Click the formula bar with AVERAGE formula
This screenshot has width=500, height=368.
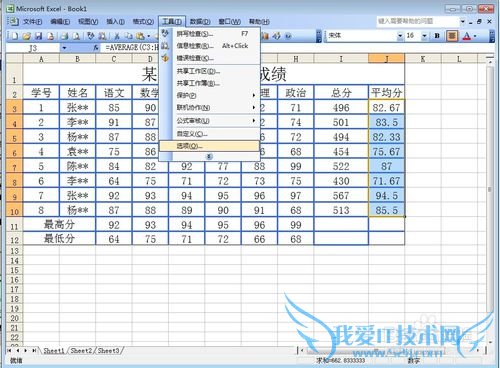coord(297,48)
